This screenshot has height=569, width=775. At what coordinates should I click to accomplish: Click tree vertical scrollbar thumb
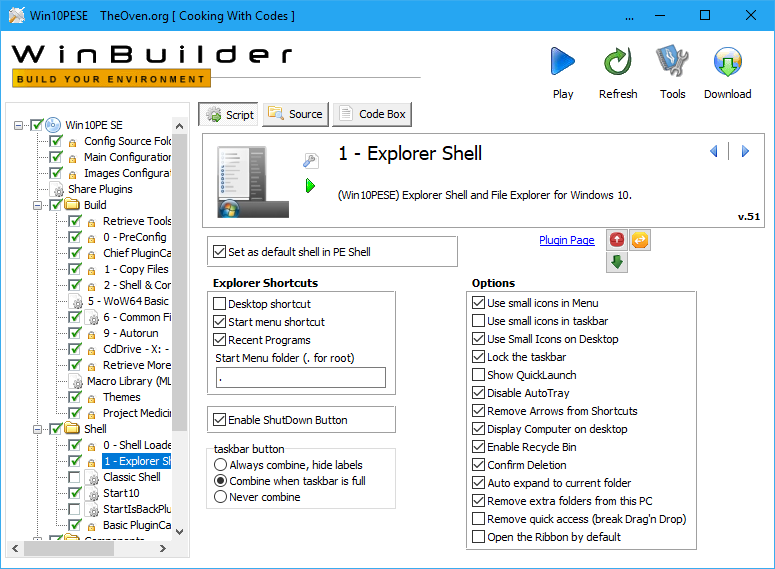point(179,282)
